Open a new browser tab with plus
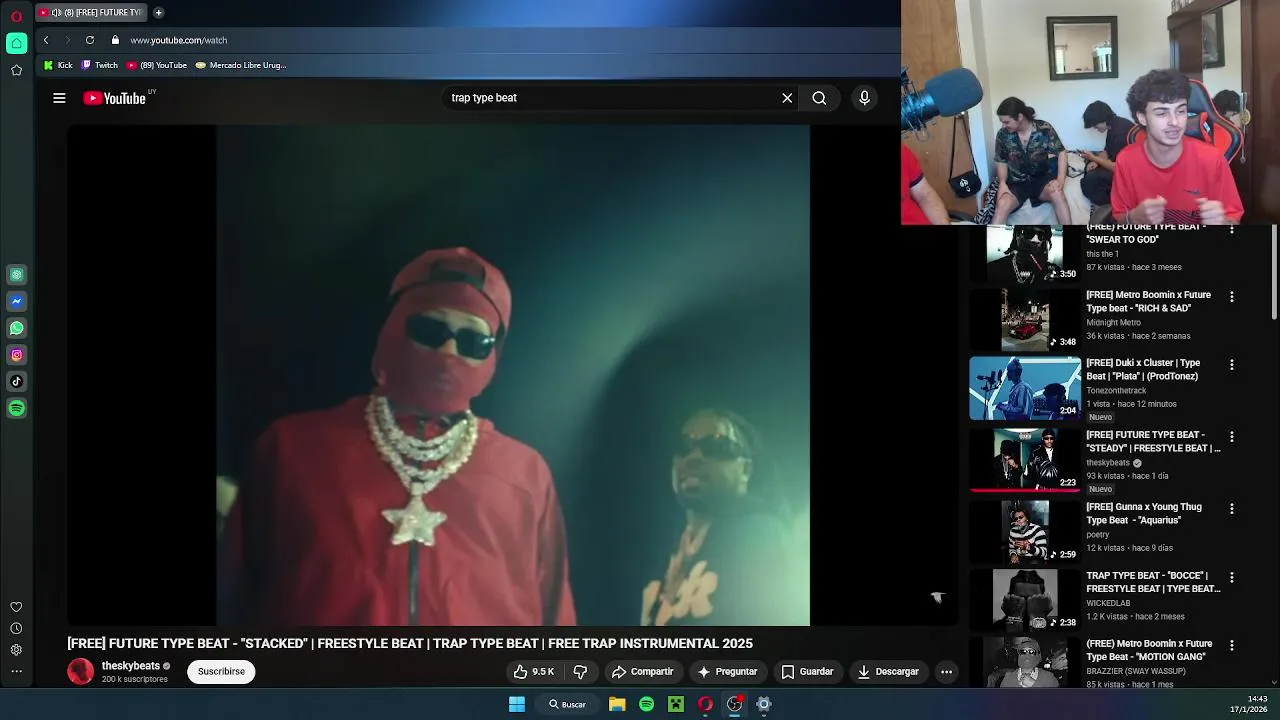This screenshot has height=720, width=1280. pyautogui.click(x=158, y=13)
